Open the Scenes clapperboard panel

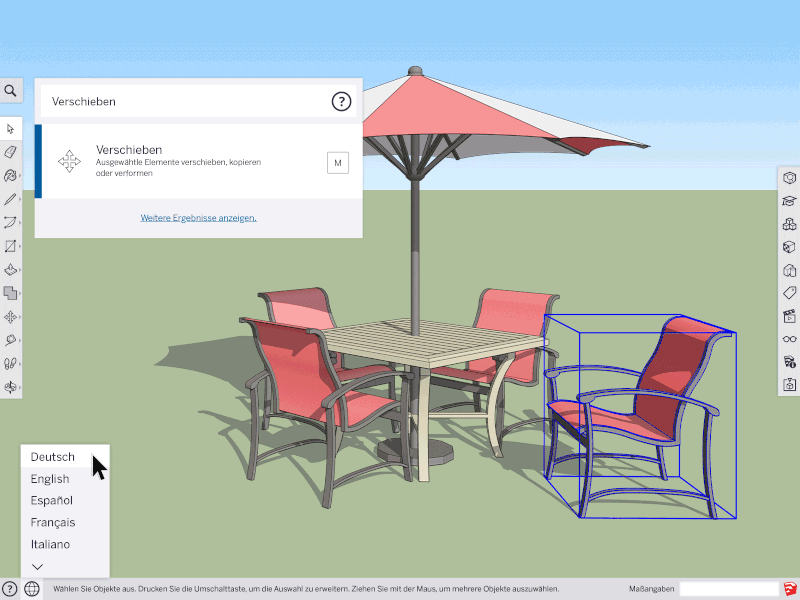coord(789,316)
